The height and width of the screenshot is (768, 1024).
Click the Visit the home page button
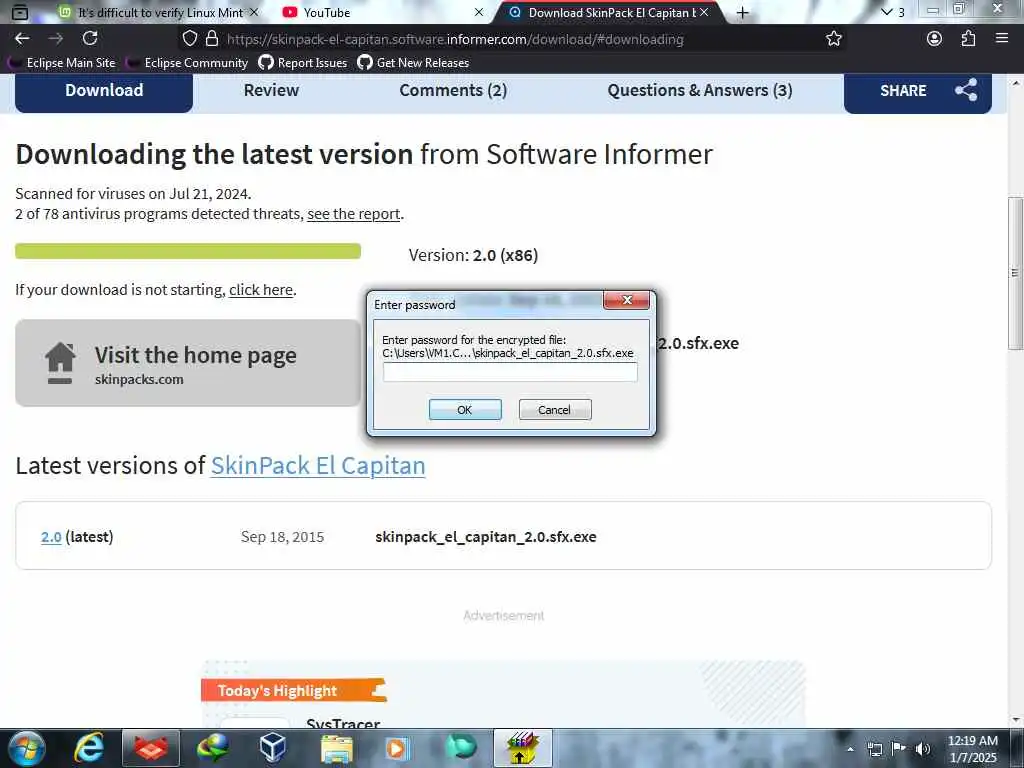click(x=188, y=363)
